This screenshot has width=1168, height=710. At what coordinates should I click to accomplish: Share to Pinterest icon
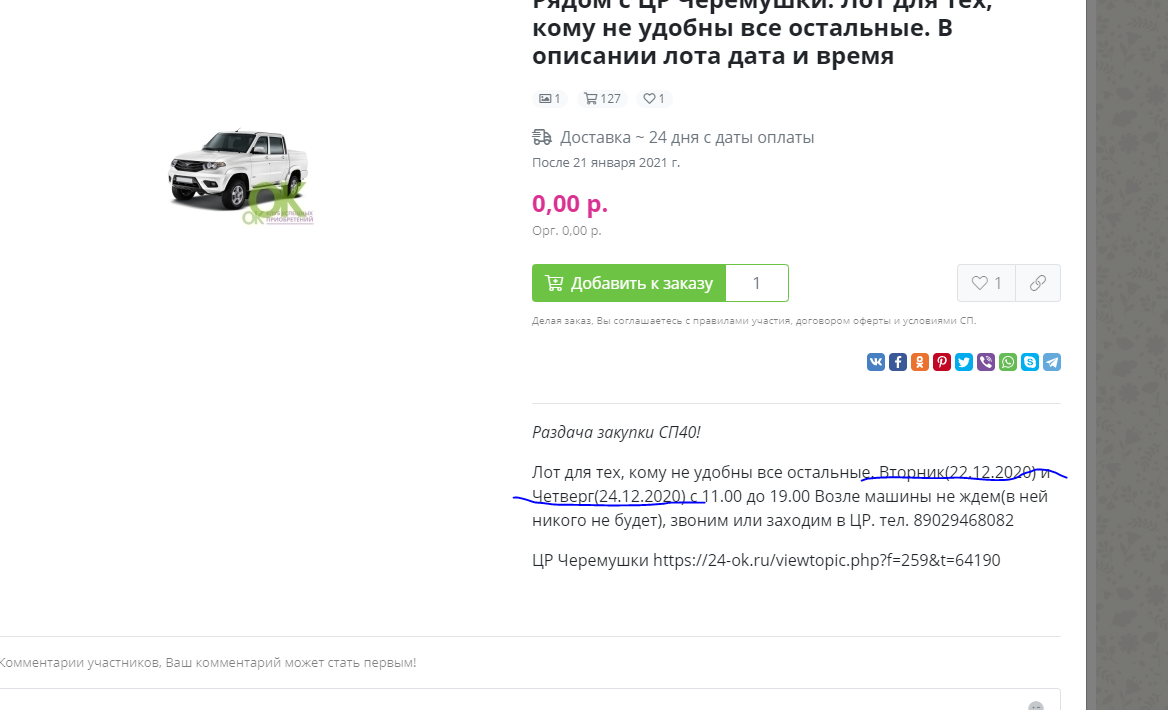942,362
